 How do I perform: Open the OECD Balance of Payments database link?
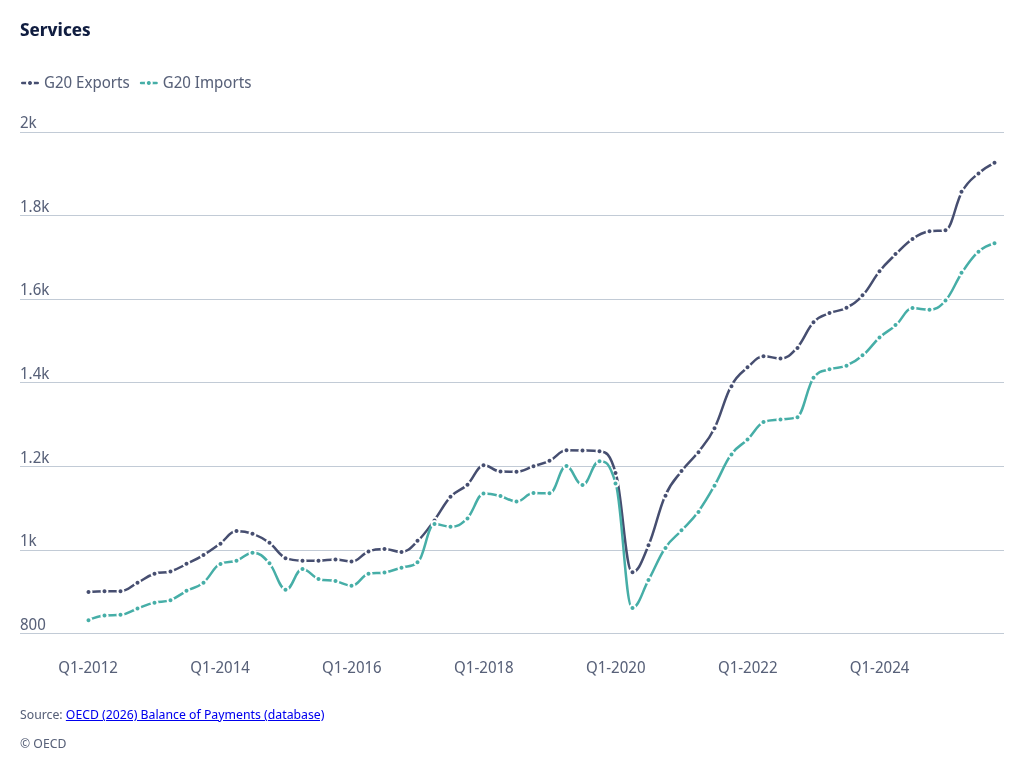[x=195, y=714]
